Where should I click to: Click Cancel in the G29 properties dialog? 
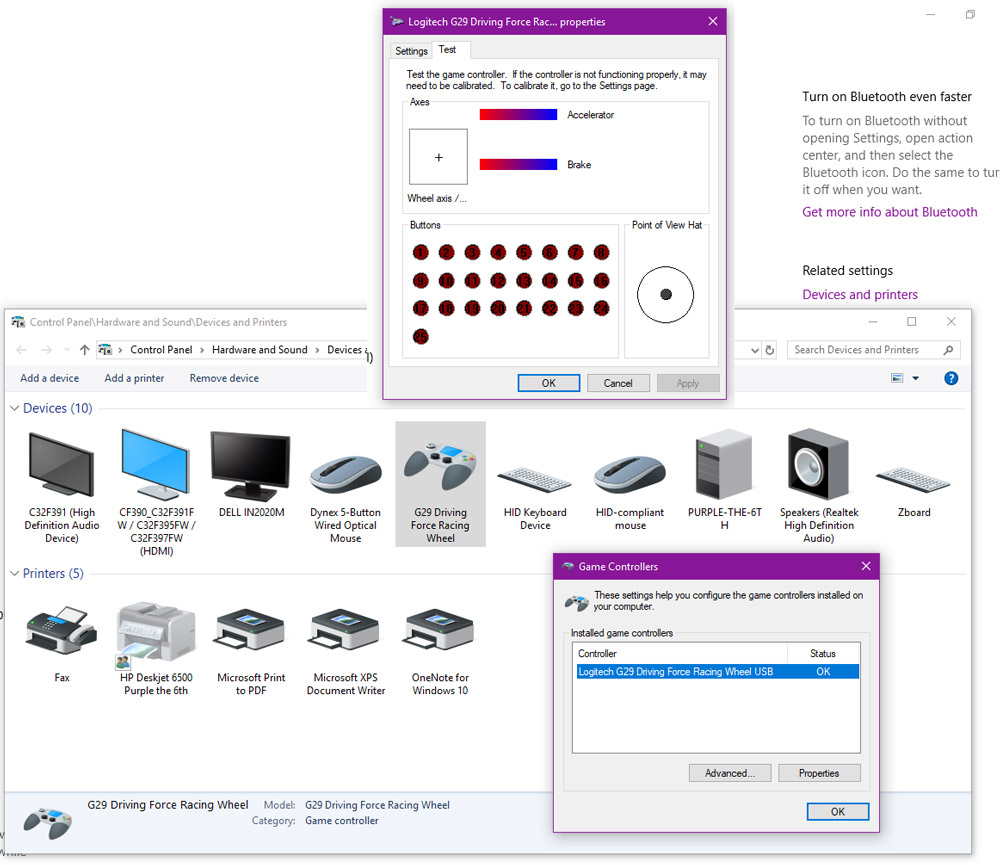tap(618, 383)
